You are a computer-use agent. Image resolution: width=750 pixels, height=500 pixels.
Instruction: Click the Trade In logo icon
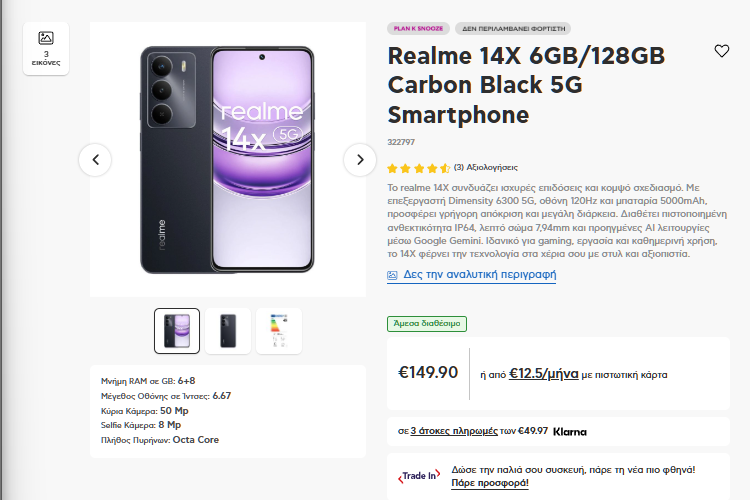coord(420,475)
